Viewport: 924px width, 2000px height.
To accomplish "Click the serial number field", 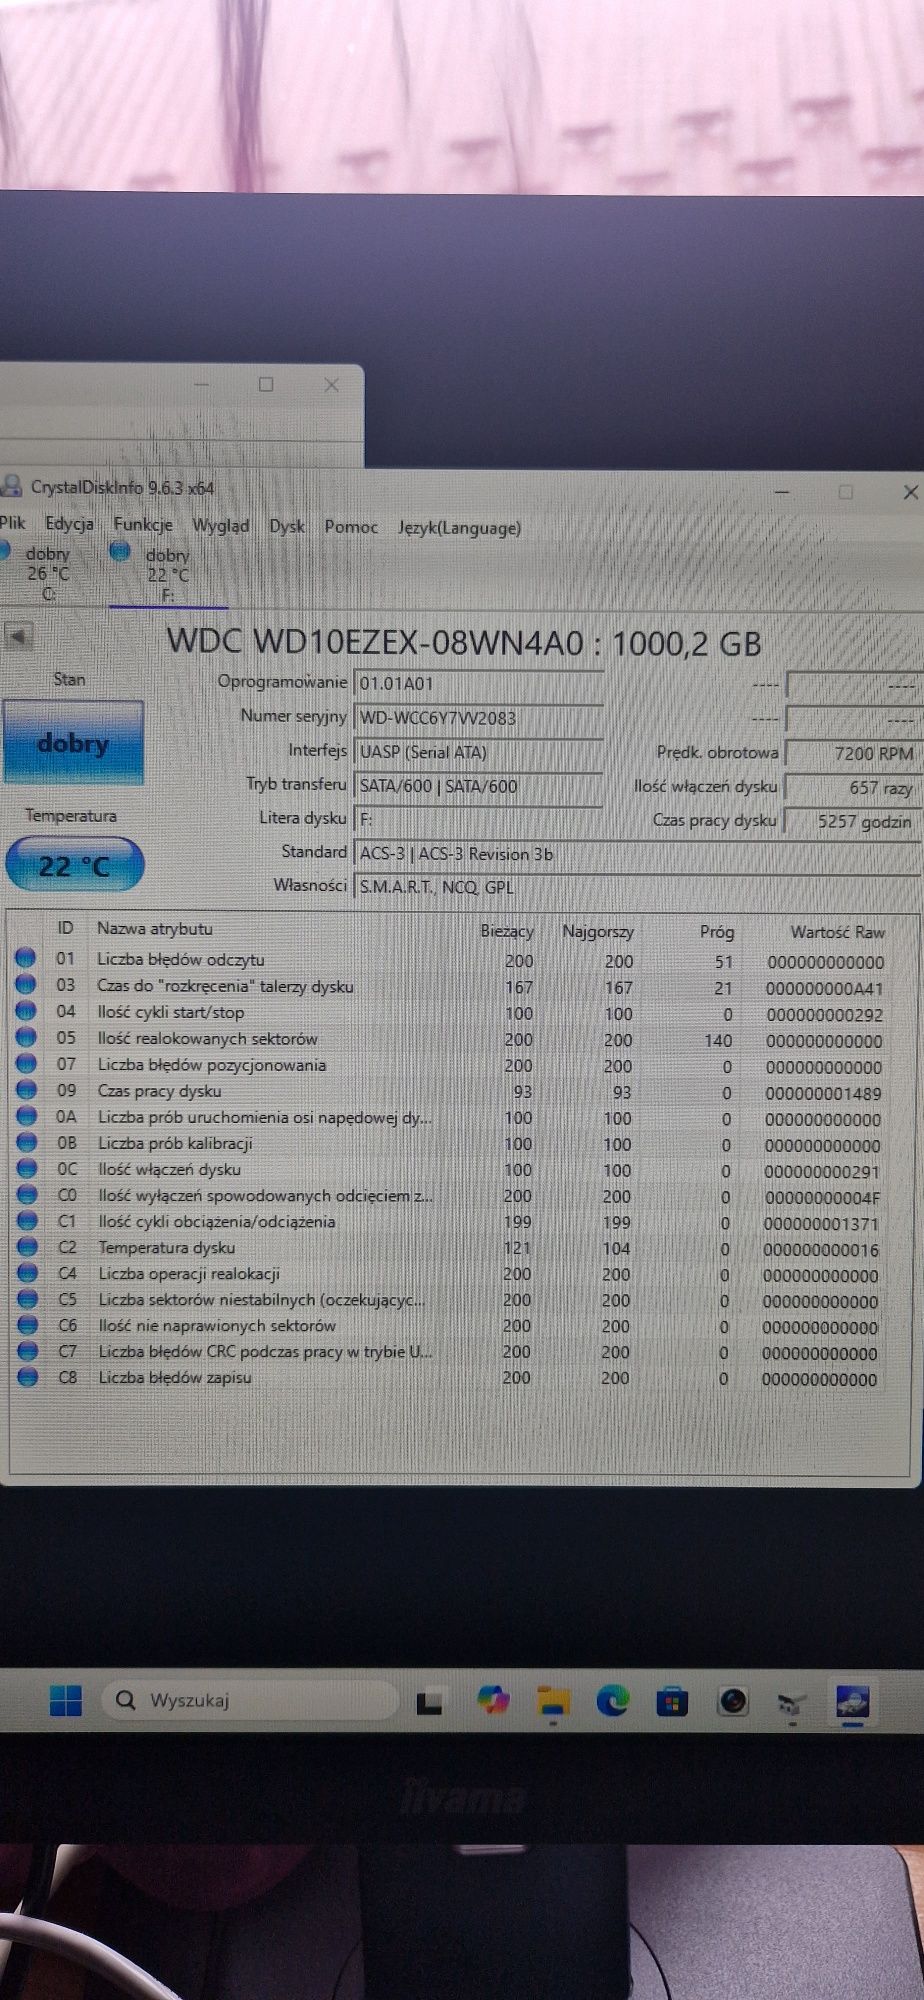I will point(479,718).
